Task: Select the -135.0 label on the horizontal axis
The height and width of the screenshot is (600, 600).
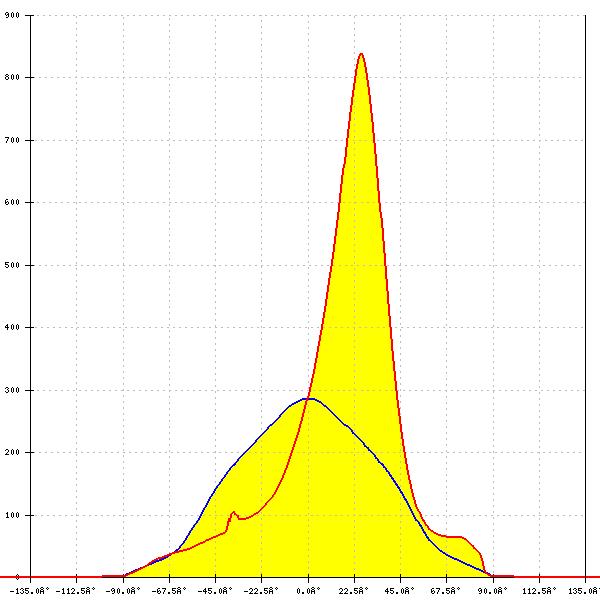Action: (x=30, y=591)
